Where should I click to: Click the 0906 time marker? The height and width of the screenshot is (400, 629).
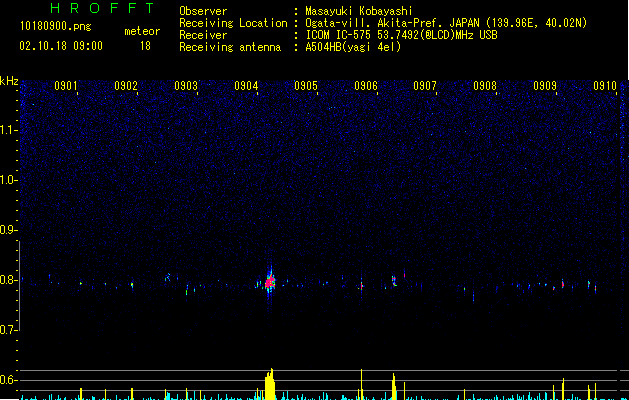coord(366,86)
